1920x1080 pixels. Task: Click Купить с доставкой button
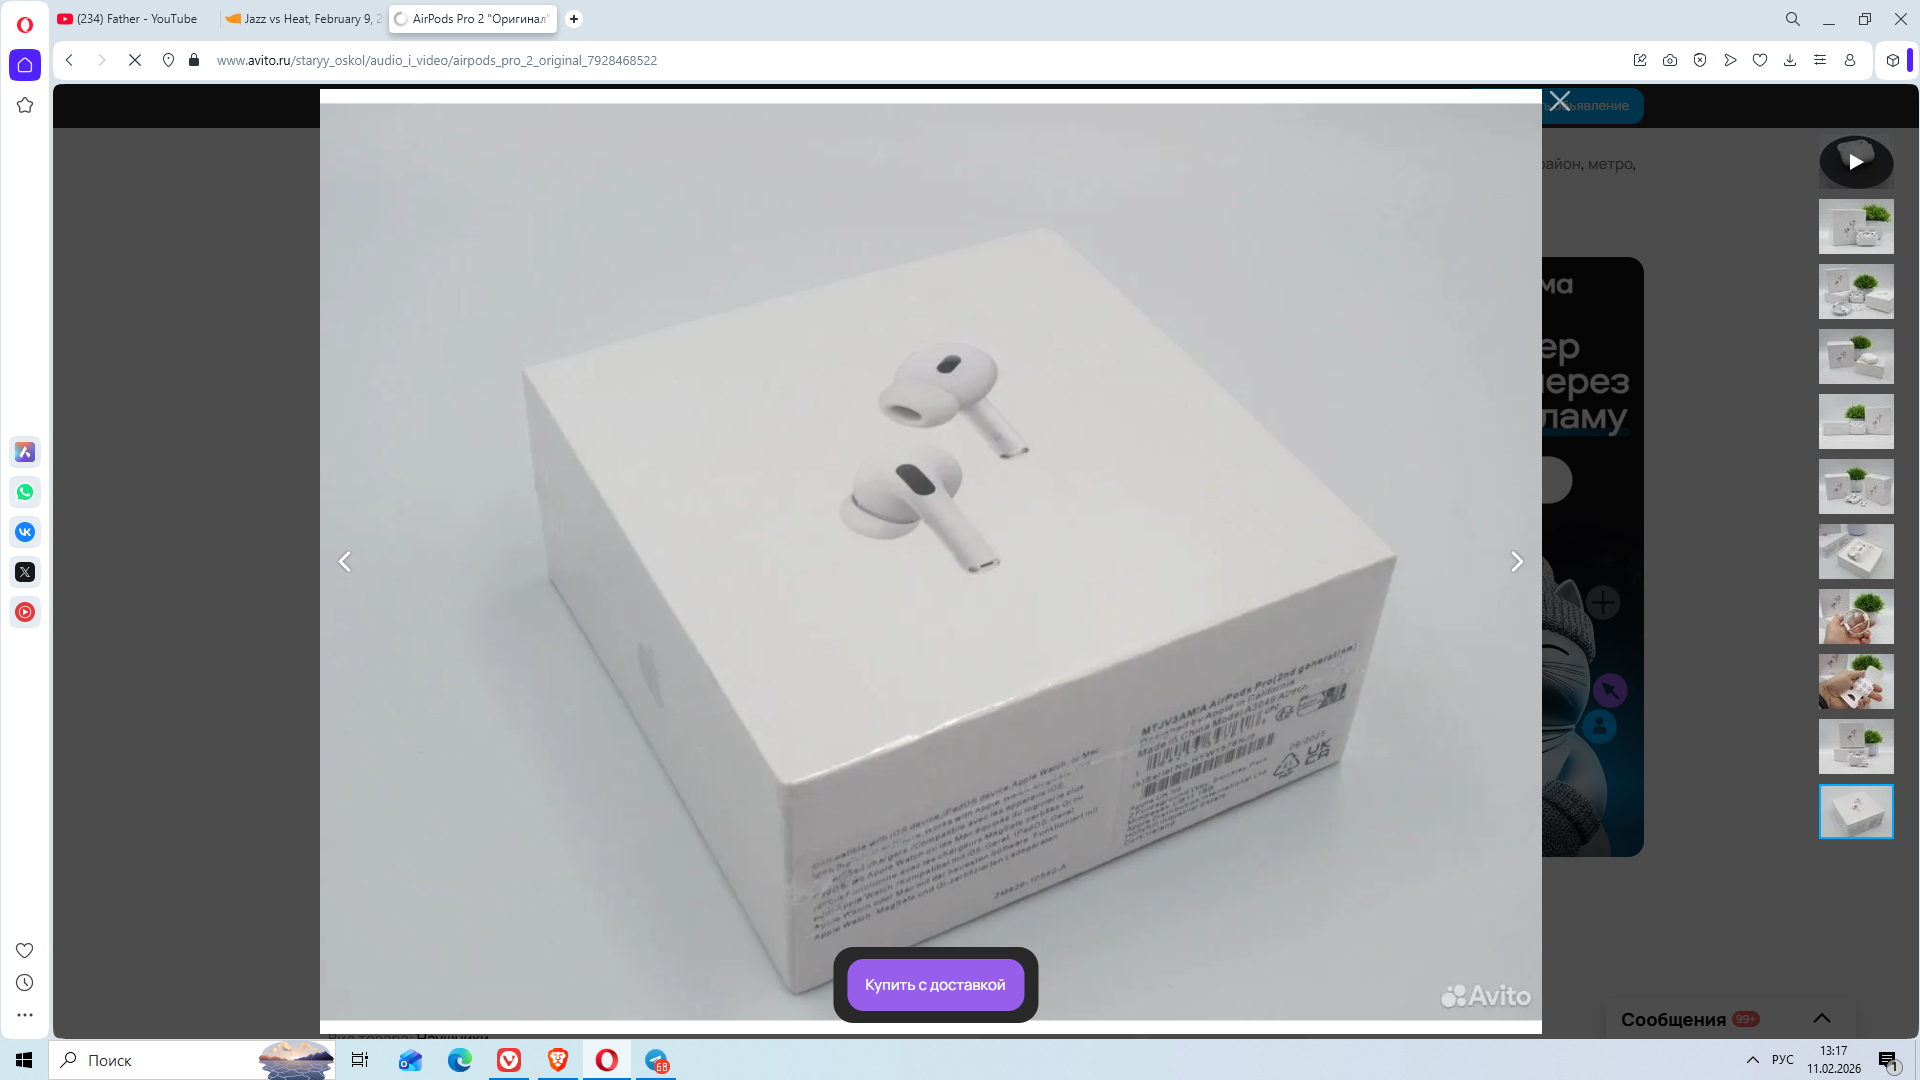(935, 985)
